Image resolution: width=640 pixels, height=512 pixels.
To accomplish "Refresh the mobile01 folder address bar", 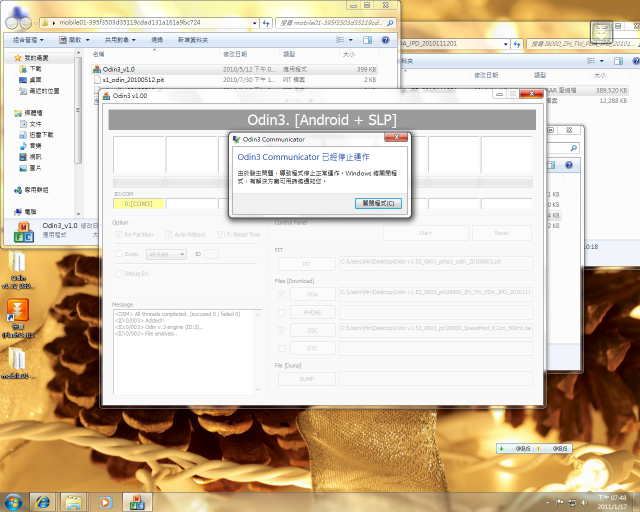I will [267, 23].
